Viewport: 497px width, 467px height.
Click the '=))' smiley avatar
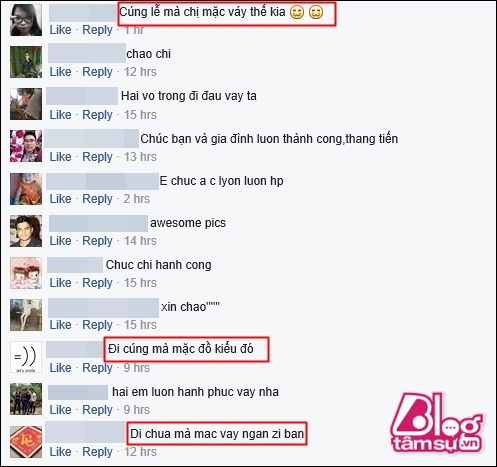pyautogui.click(x=26, y=357)
